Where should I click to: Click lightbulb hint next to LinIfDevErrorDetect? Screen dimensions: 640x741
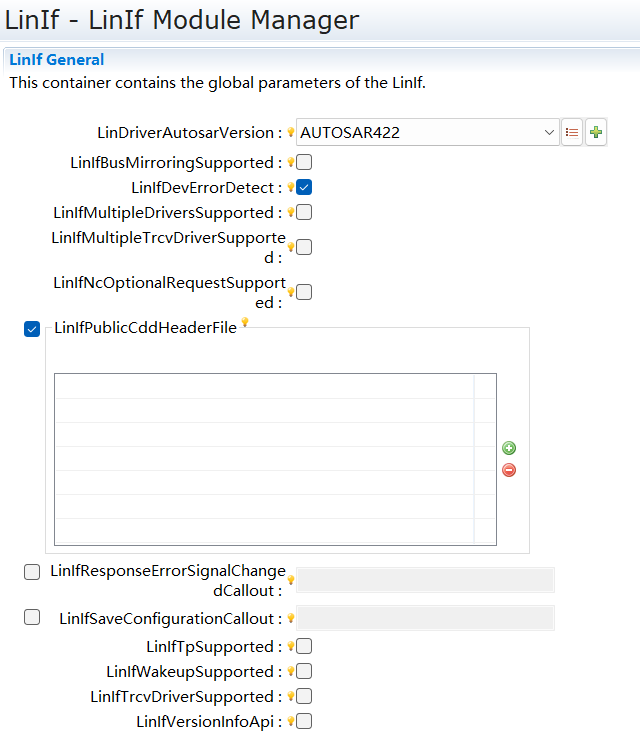(x=291, y=187)
